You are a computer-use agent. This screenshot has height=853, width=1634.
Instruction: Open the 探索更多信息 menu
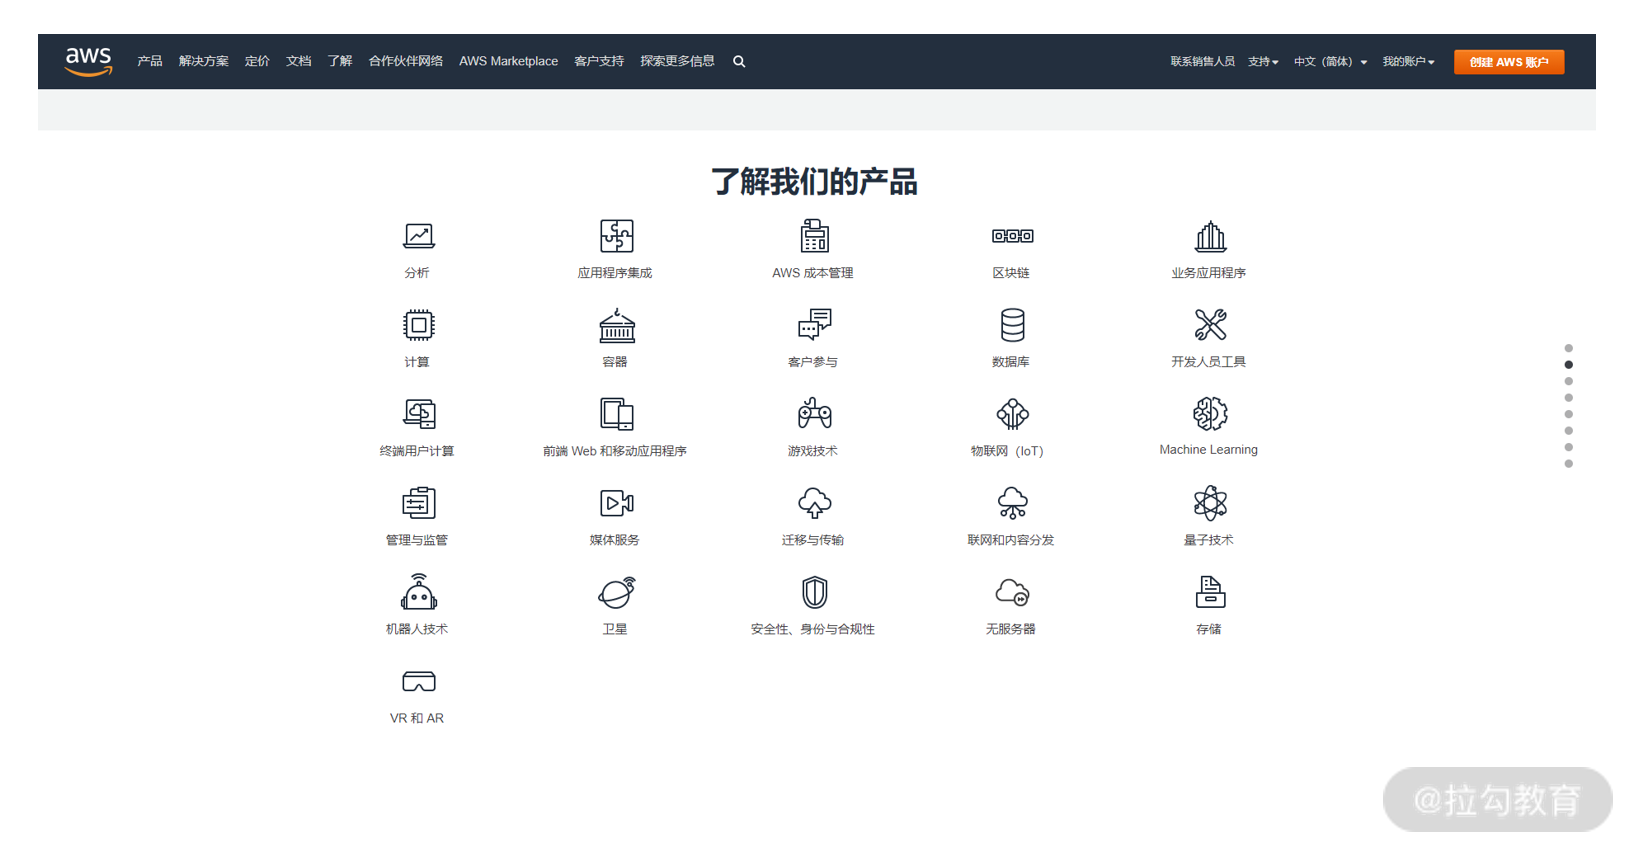pyautogui.click(x=677, y=61)
